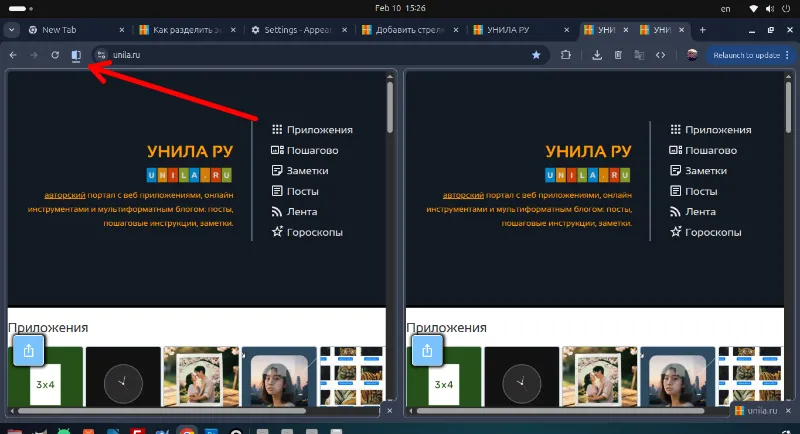
Task: Click the 'en' keyboard language indicator
Action: pos(725,9)
